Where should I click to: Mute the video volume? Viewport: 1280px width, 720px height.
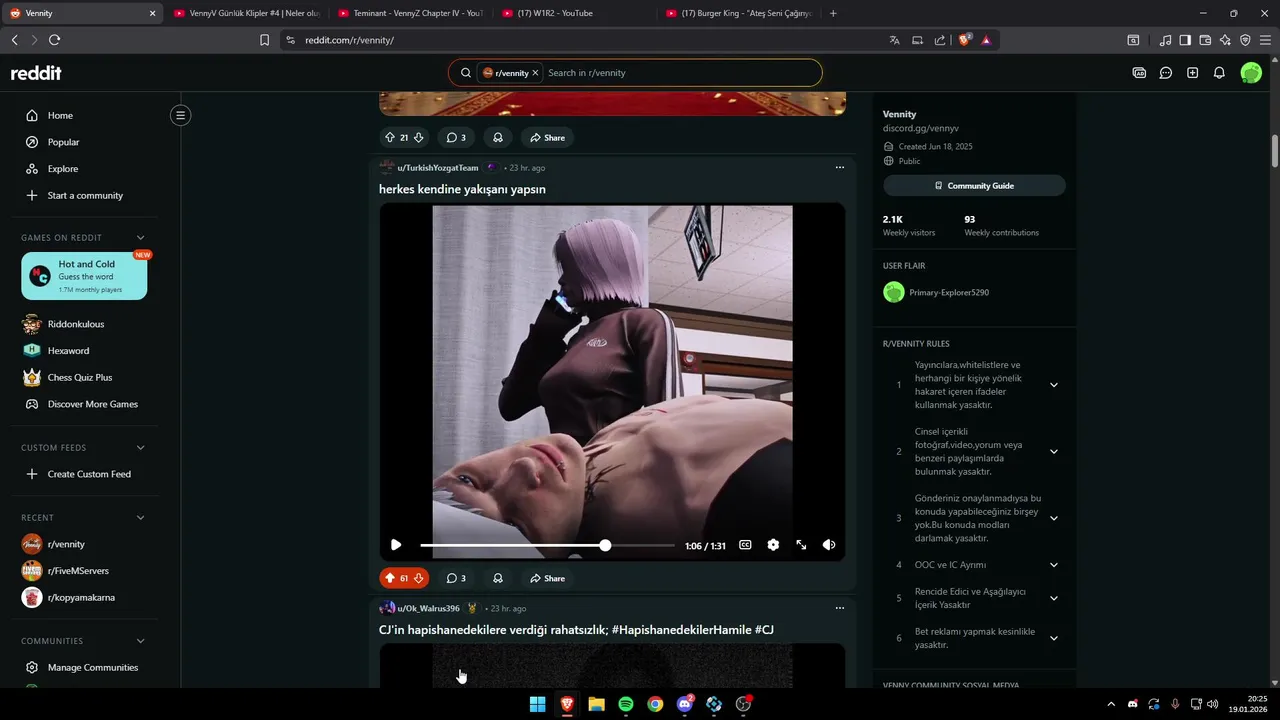tap(829, 545)
